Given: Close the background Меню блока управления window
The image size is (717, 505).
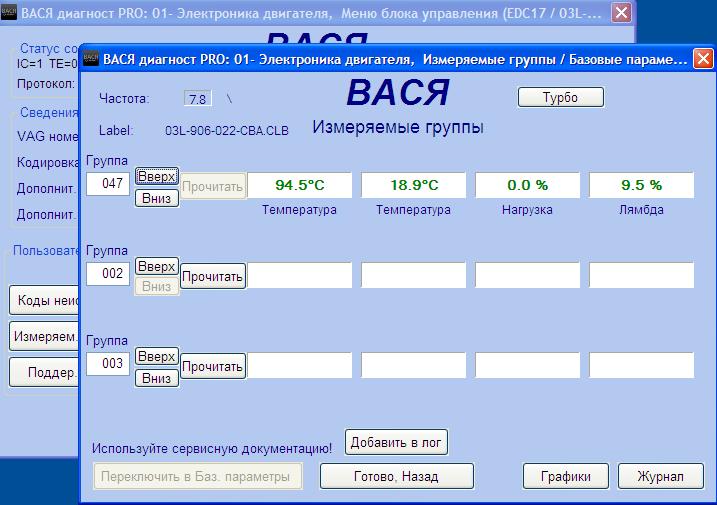Looking at the screenshot, I should point(621,12).
